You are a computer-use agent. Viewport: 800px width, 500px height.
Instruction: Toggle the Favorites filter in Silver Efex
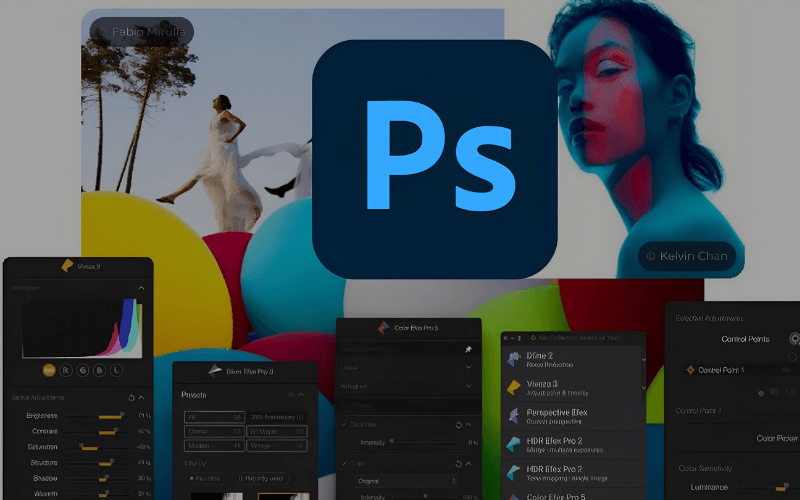205,479
